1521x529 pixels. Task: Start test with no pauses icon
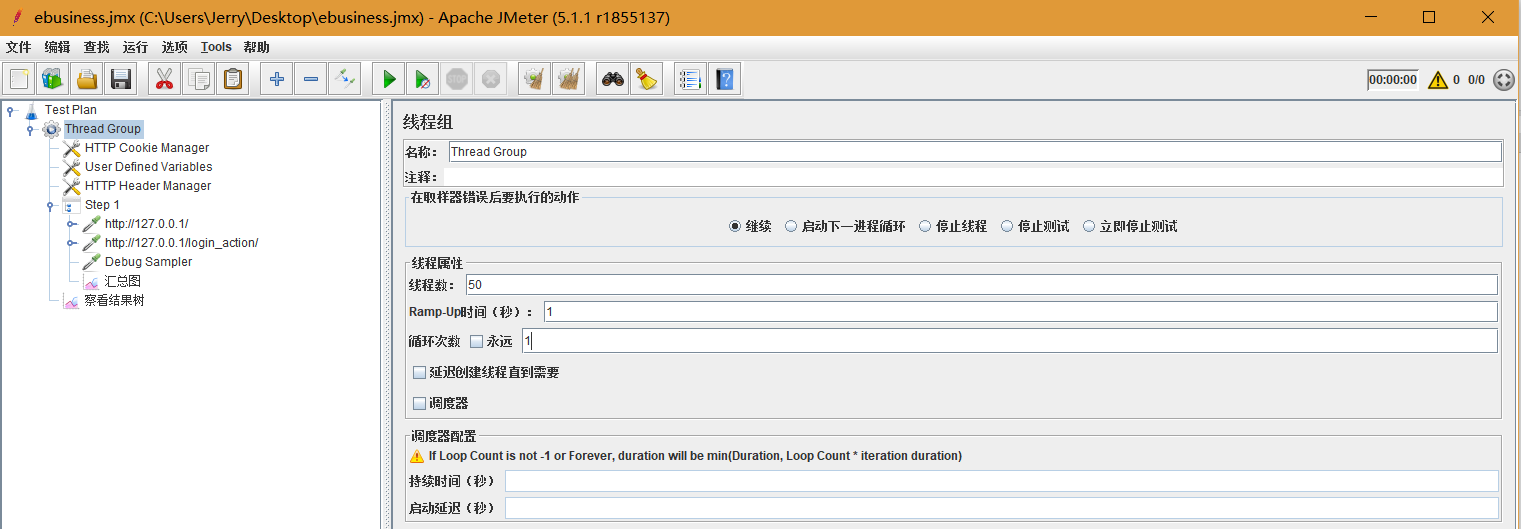423,79
